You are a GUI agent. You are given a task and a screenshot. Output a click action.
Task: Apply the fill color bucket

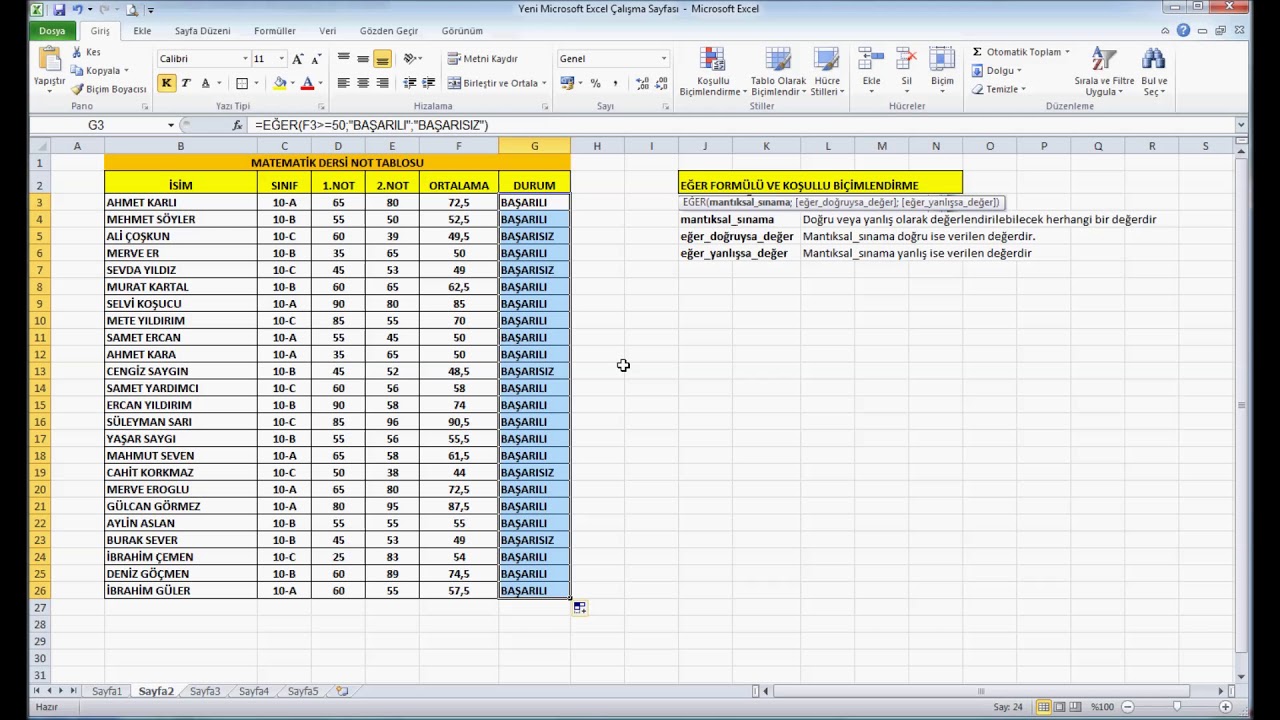pyautogui.click(x=280, y=83)
